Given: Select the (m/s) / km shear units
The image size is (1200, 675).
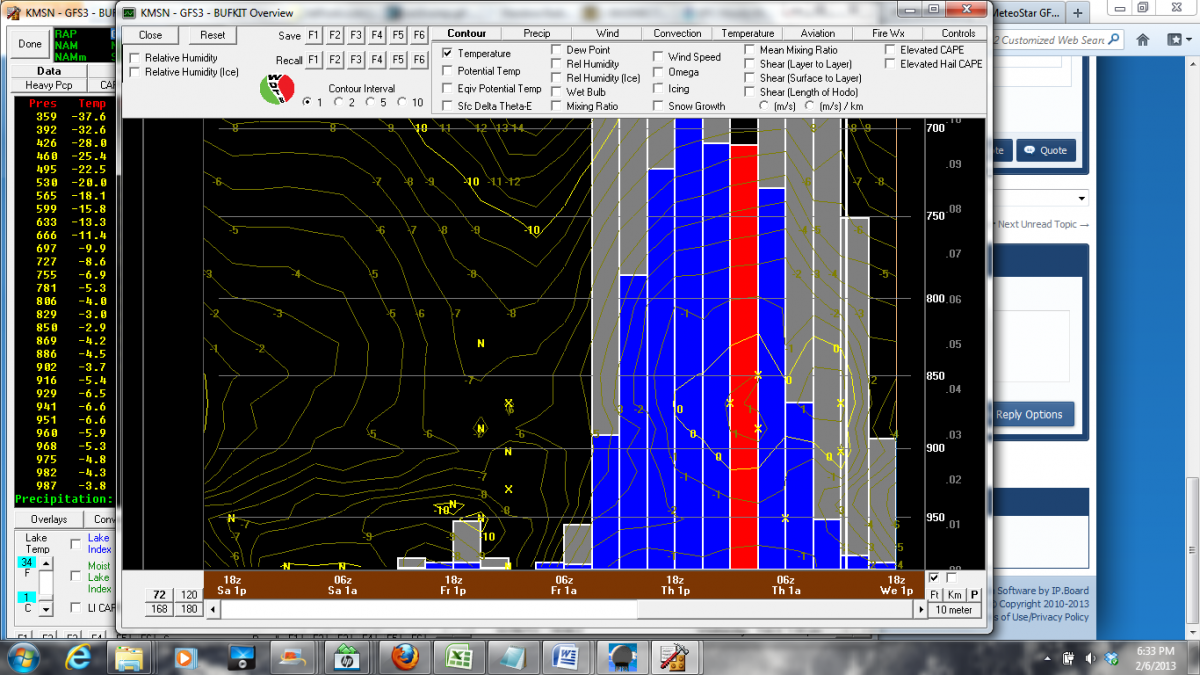Looking at the screenshot, I should click(x=812, y=106).
